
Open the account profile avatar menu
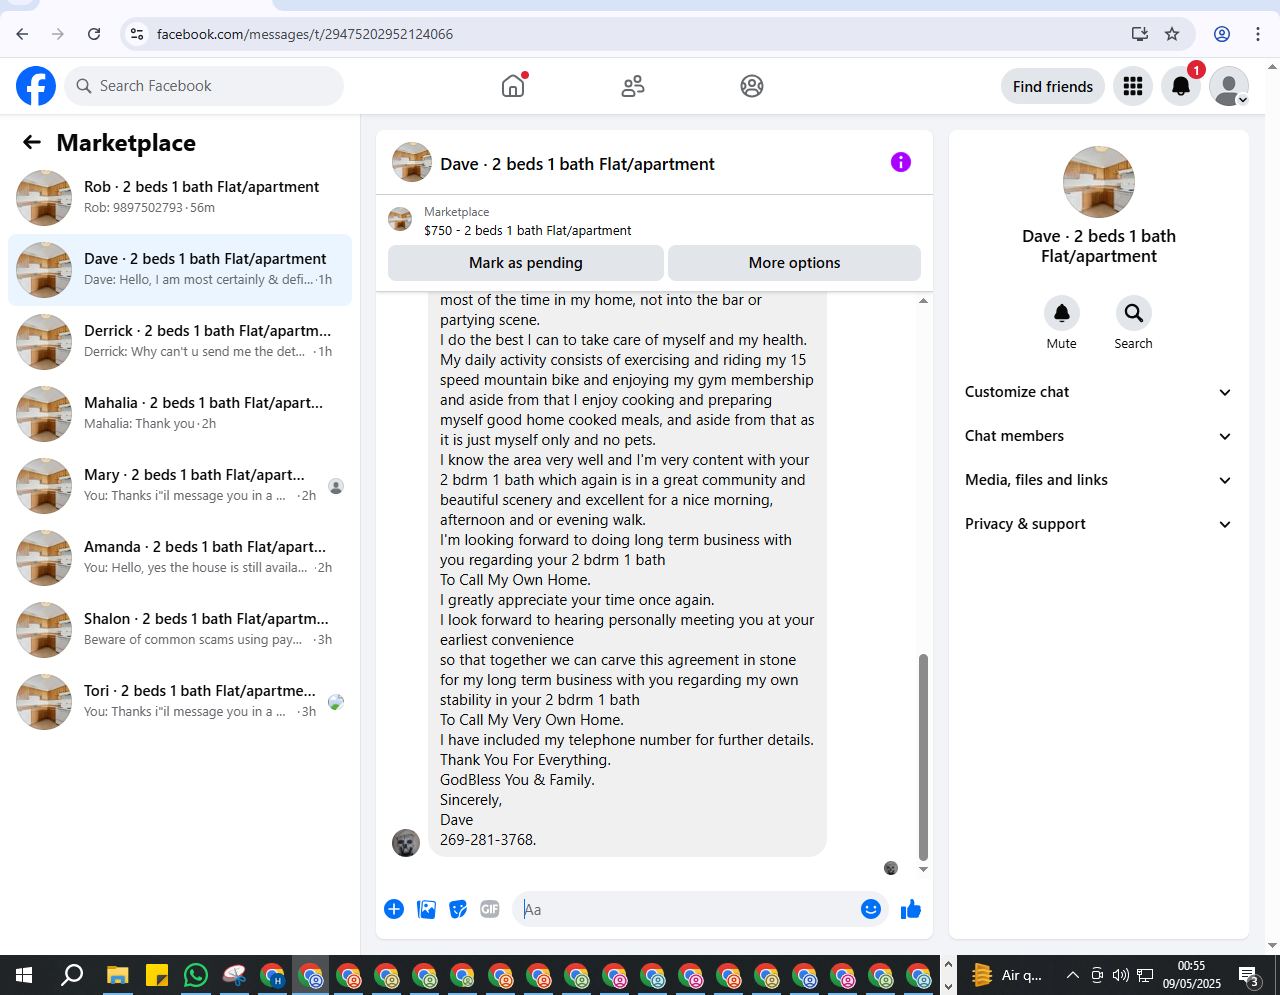click(x=1229, y=87)
